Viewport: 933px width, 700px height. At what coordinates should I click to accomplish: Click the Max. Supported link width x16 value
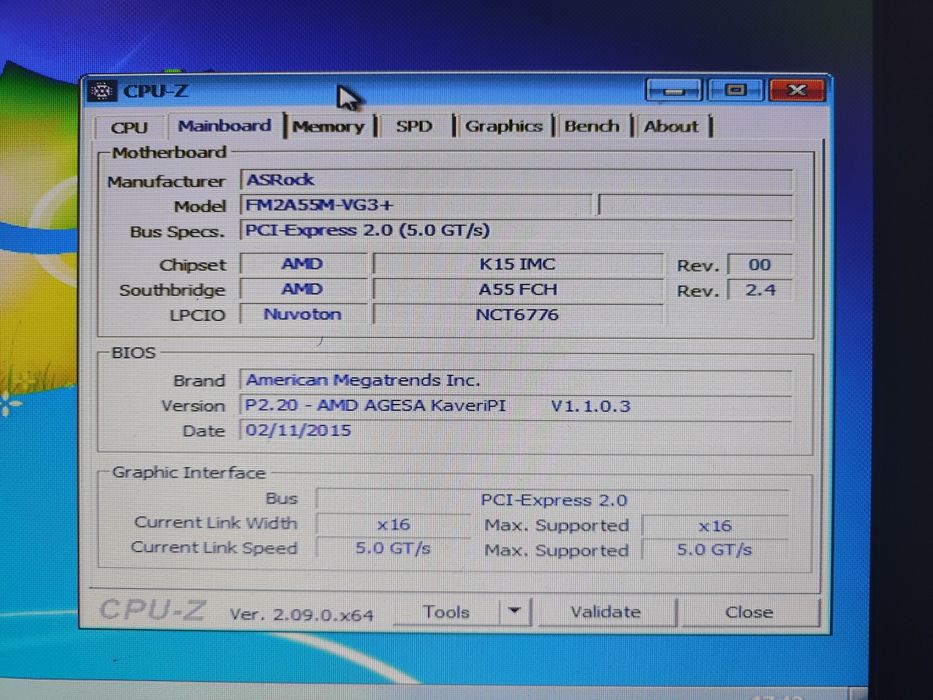pyautogui.click(x=715, y=526)
